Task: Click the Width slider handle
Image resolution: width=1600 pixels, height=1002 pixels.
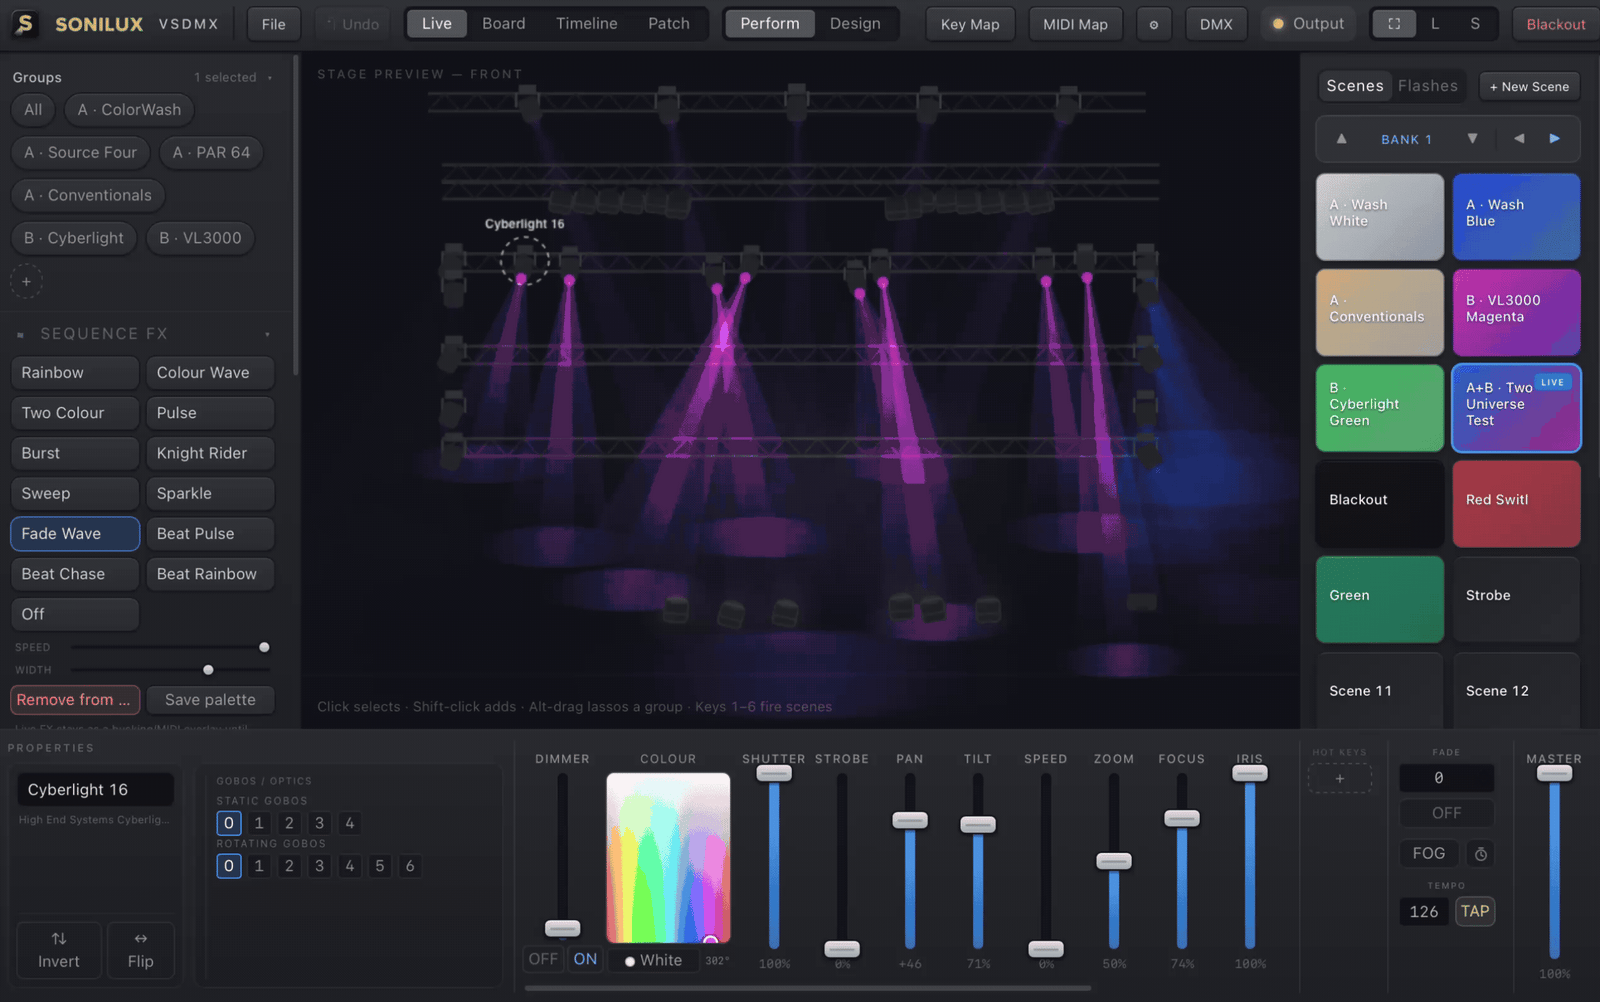Action: tap(208, 670)
